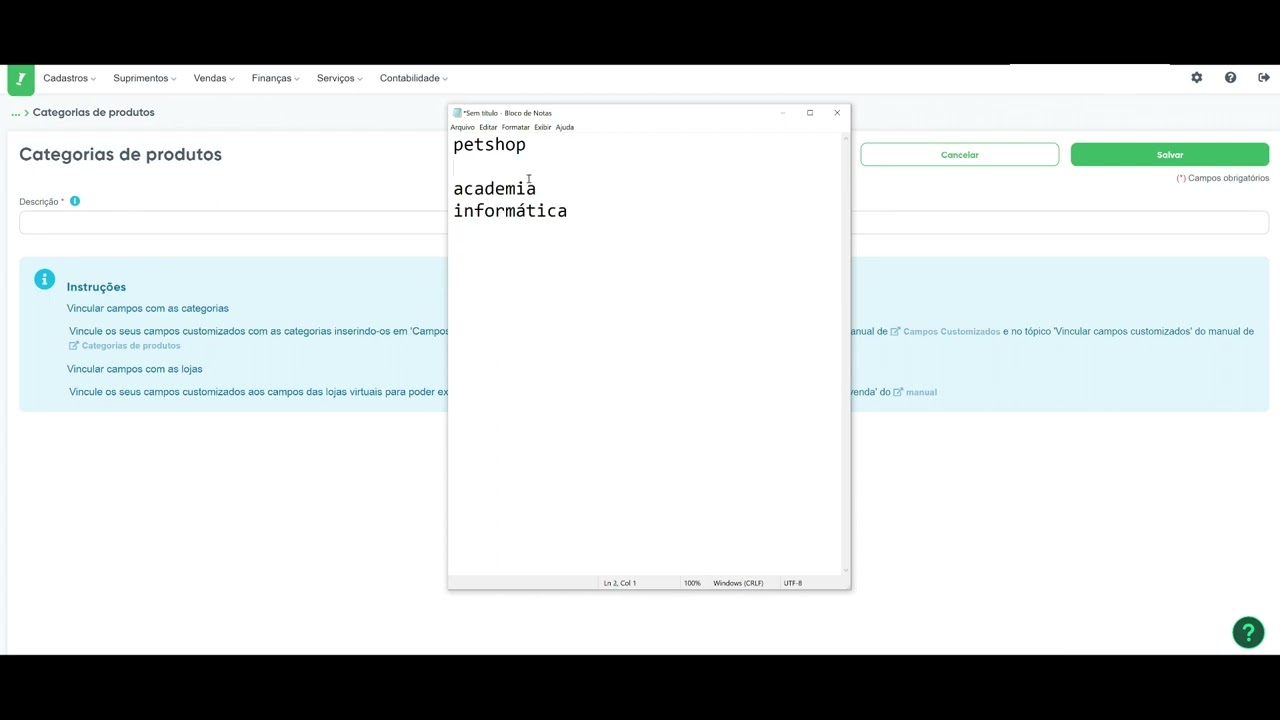Viewport: 1280px width, 720px height.
Task: Click the word academia in Notepad
Action: 494,188
